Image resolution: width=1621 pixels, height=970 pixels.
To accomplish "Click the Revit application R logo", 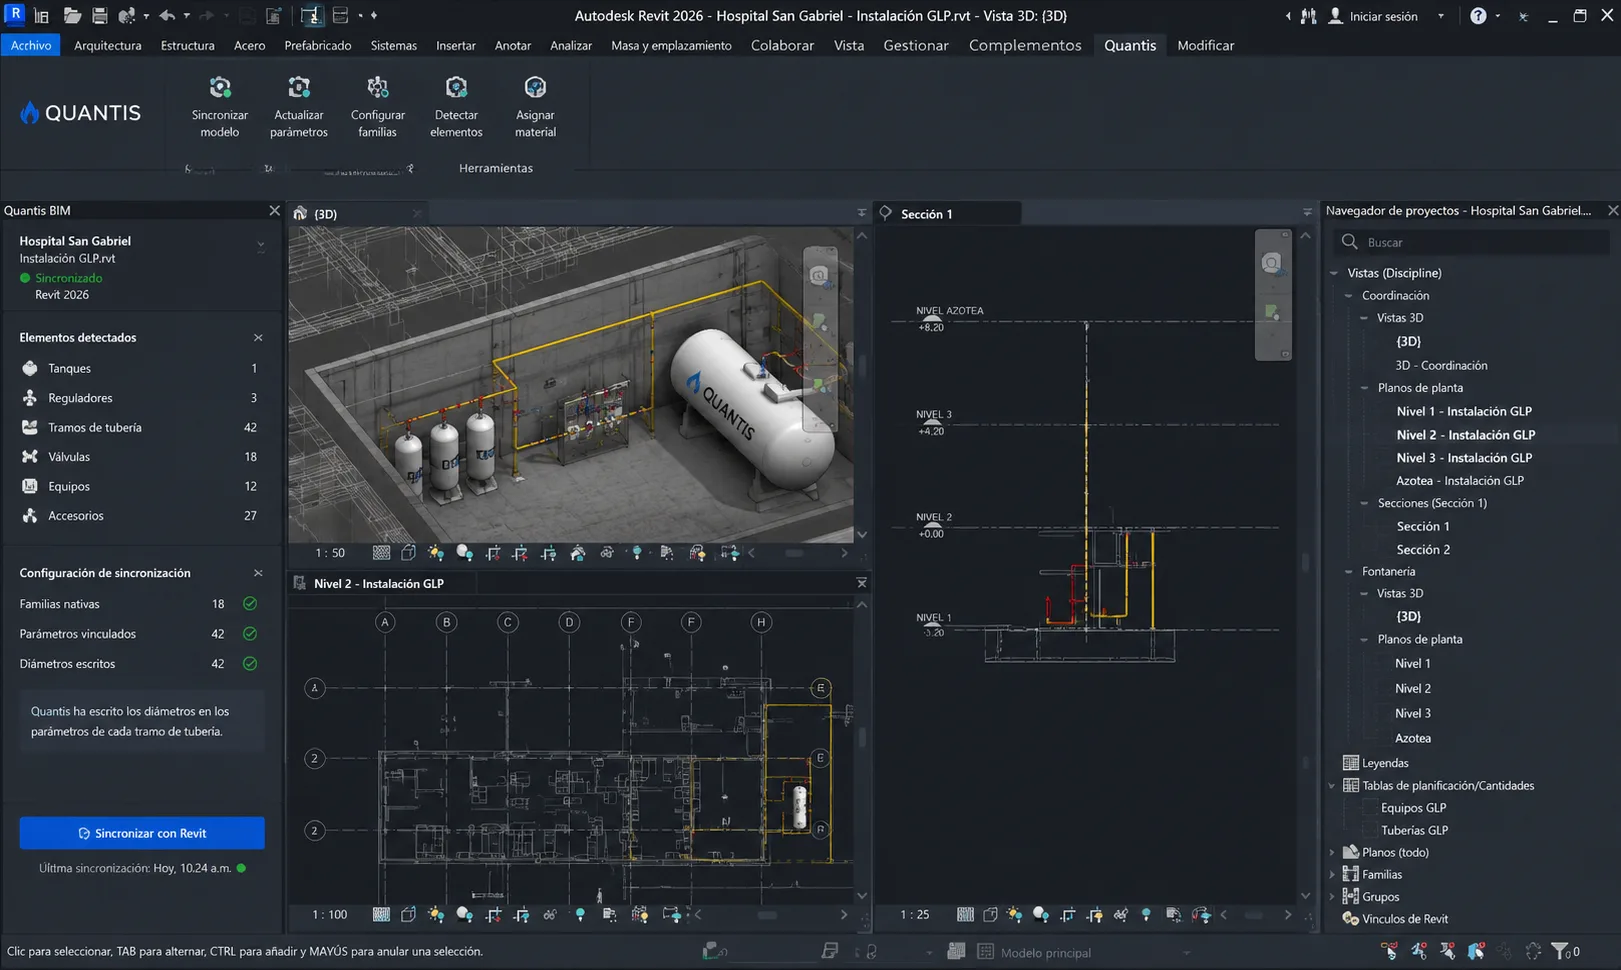I will click(15, 14).
